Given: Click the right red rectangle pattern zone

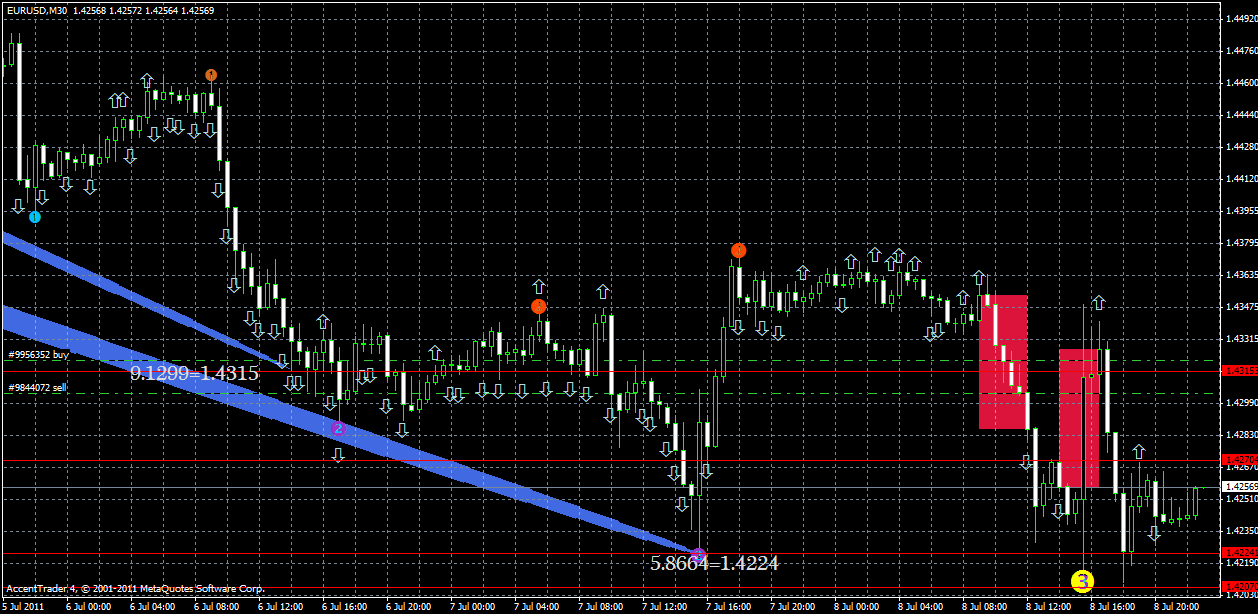Looking at the screenshot, I should (x=1078, y=415).
